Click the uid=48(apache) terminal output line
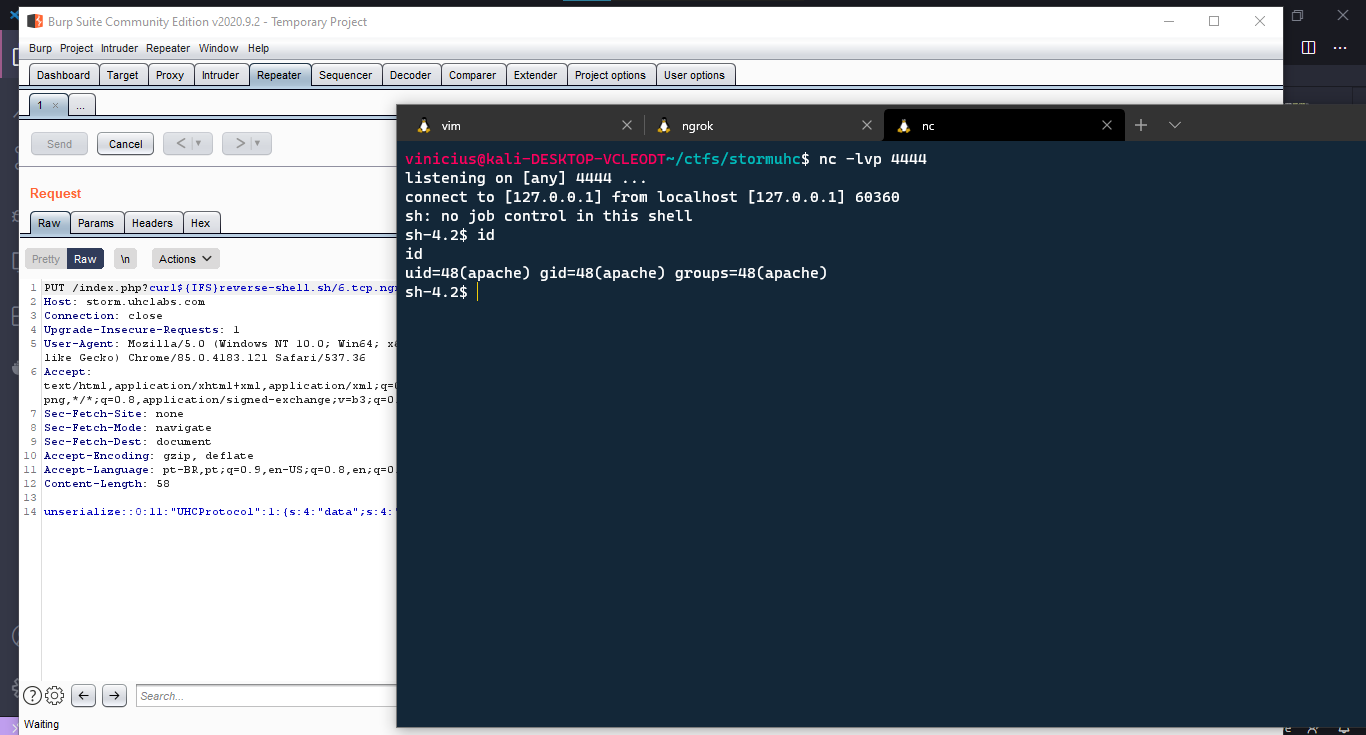 click(x=616, y=273)
